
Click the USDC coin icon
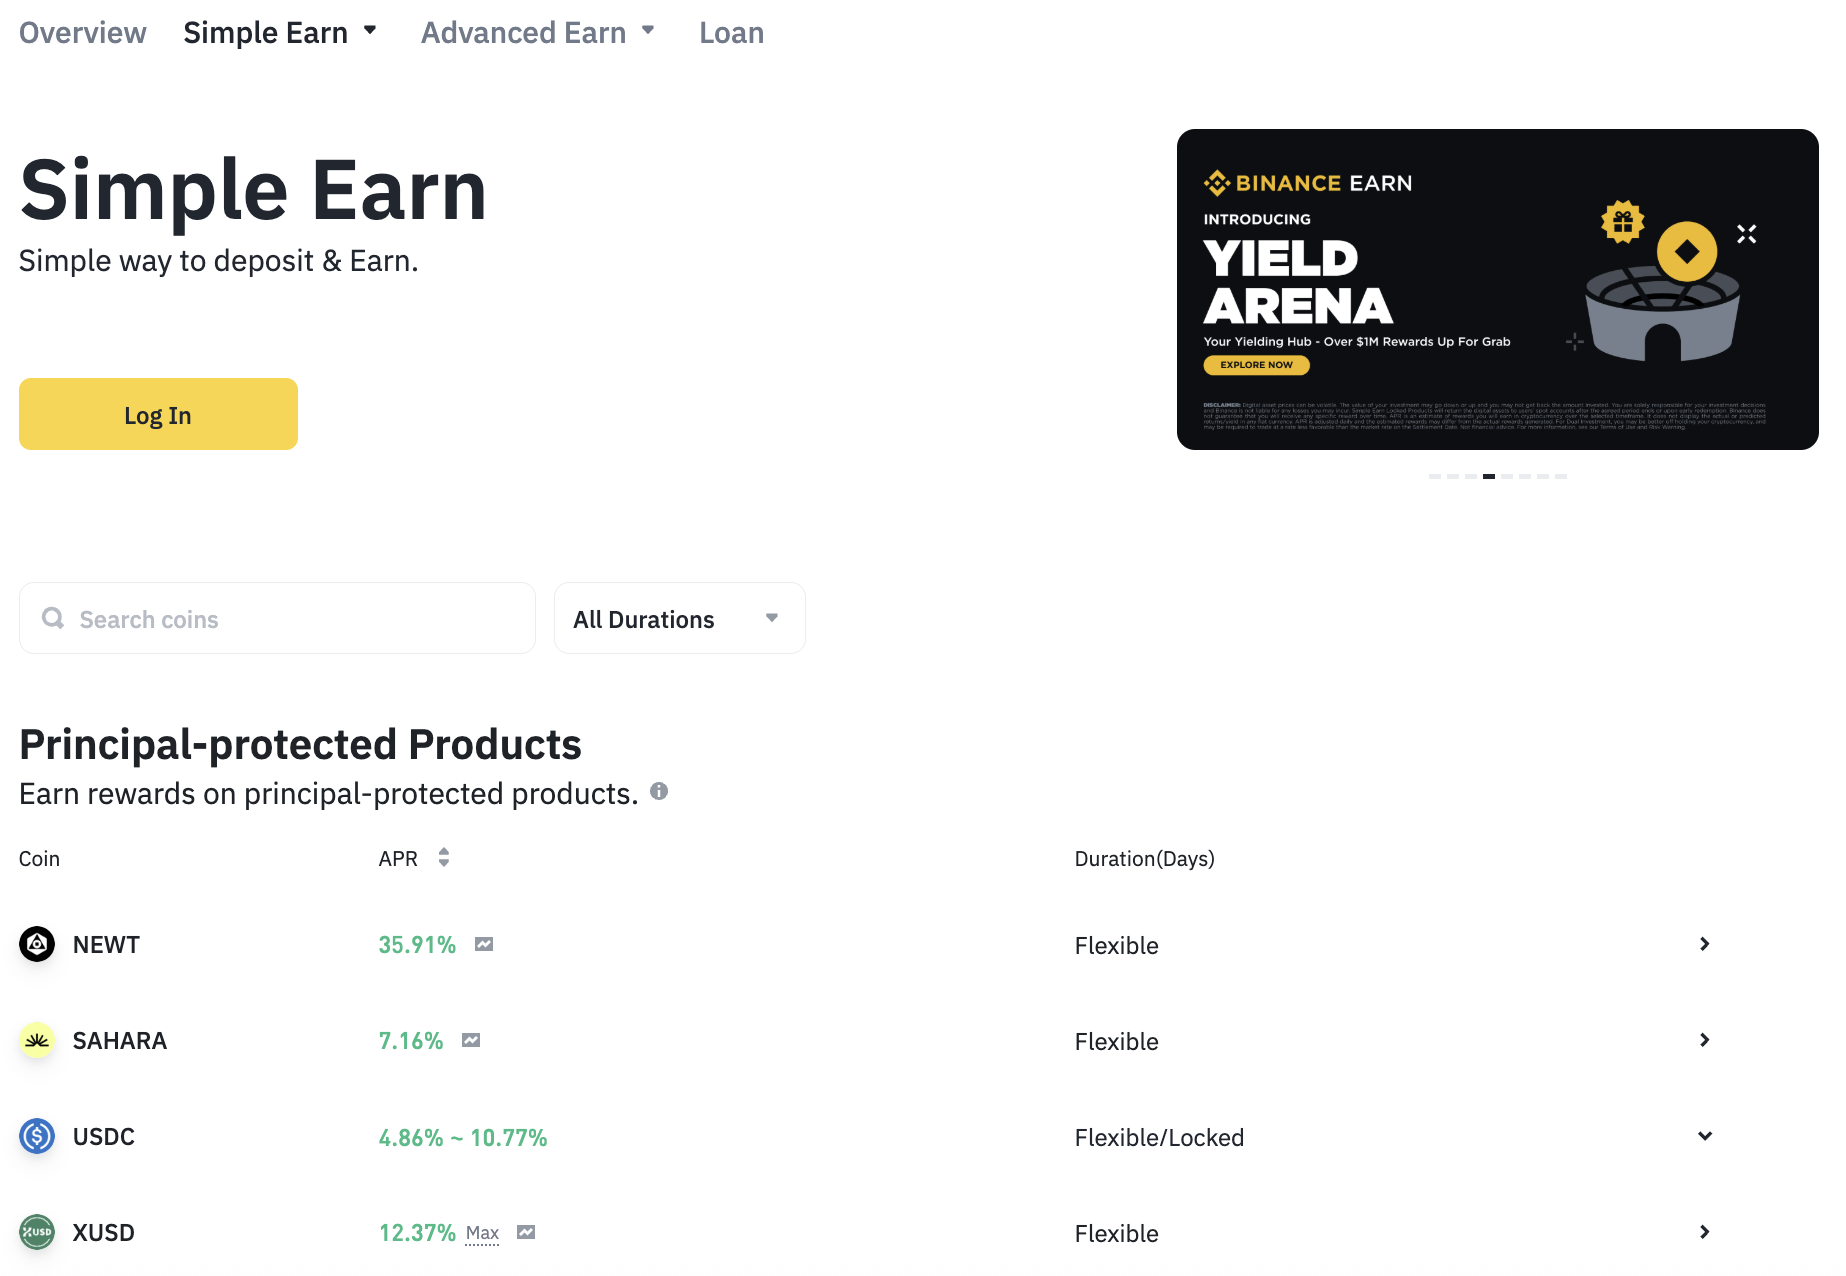coord(37,1136)
